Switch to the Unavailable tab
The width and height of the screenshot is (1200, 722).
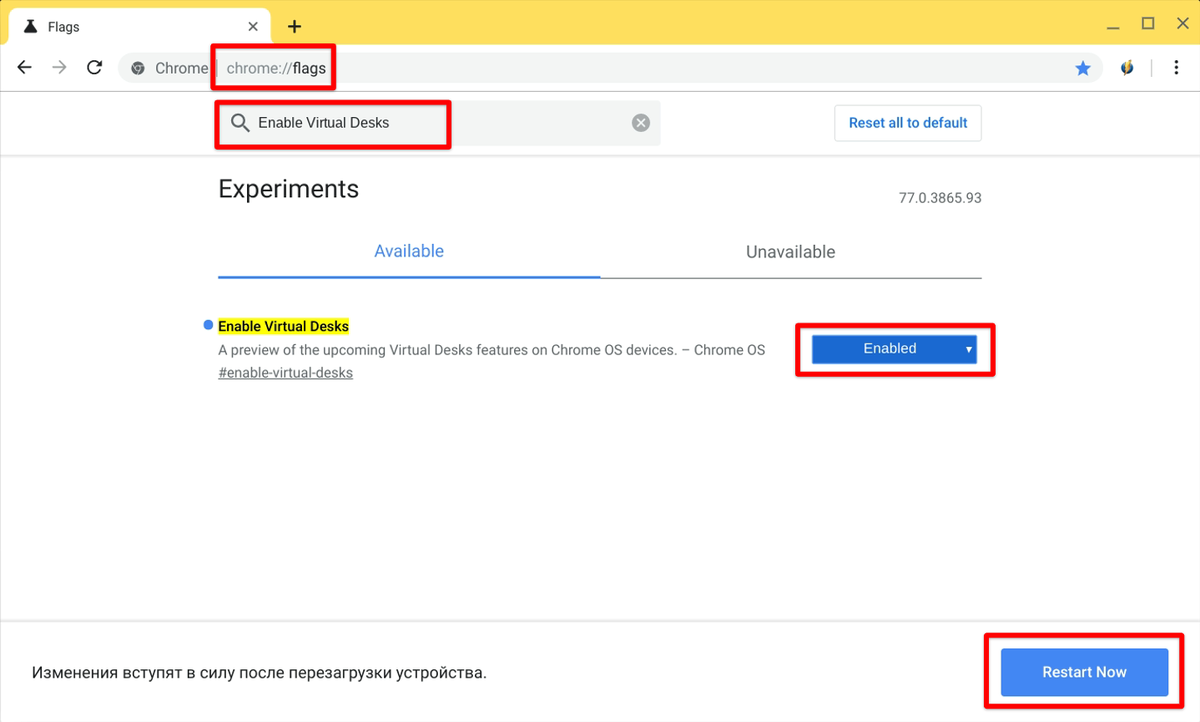(x=791, y=252)
